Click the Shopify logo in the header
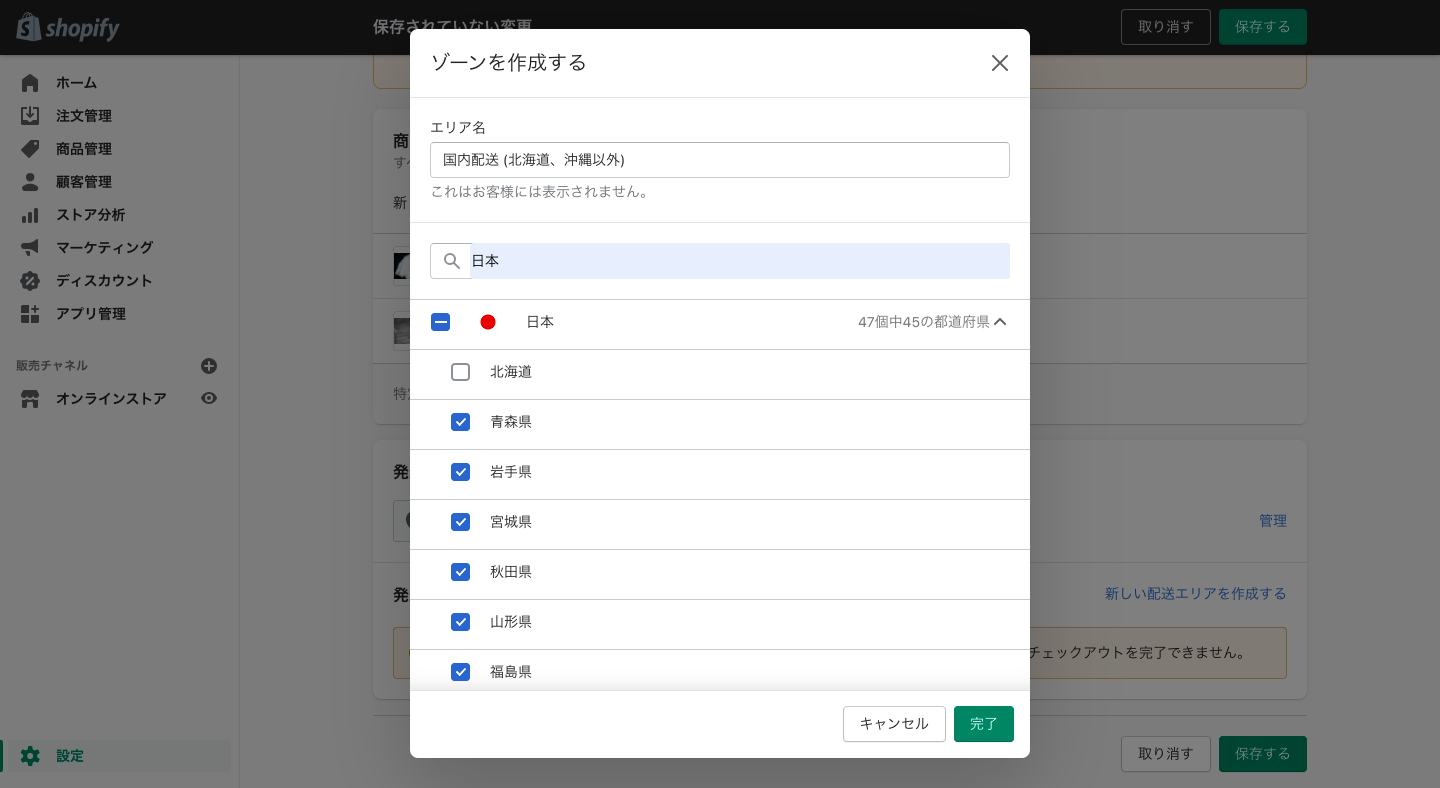1440x788 pixels. [68, 28]
